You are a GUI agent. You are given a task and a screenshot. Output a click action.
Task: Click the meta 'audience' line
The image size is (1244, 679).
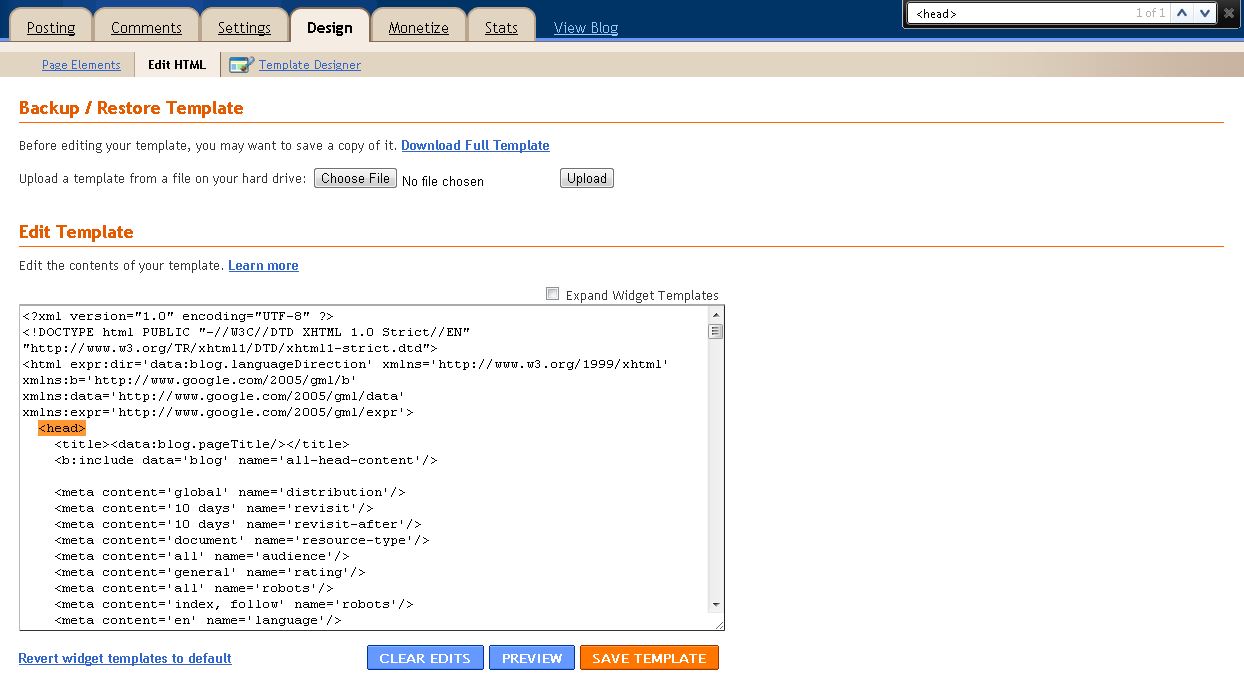point(202,556)
